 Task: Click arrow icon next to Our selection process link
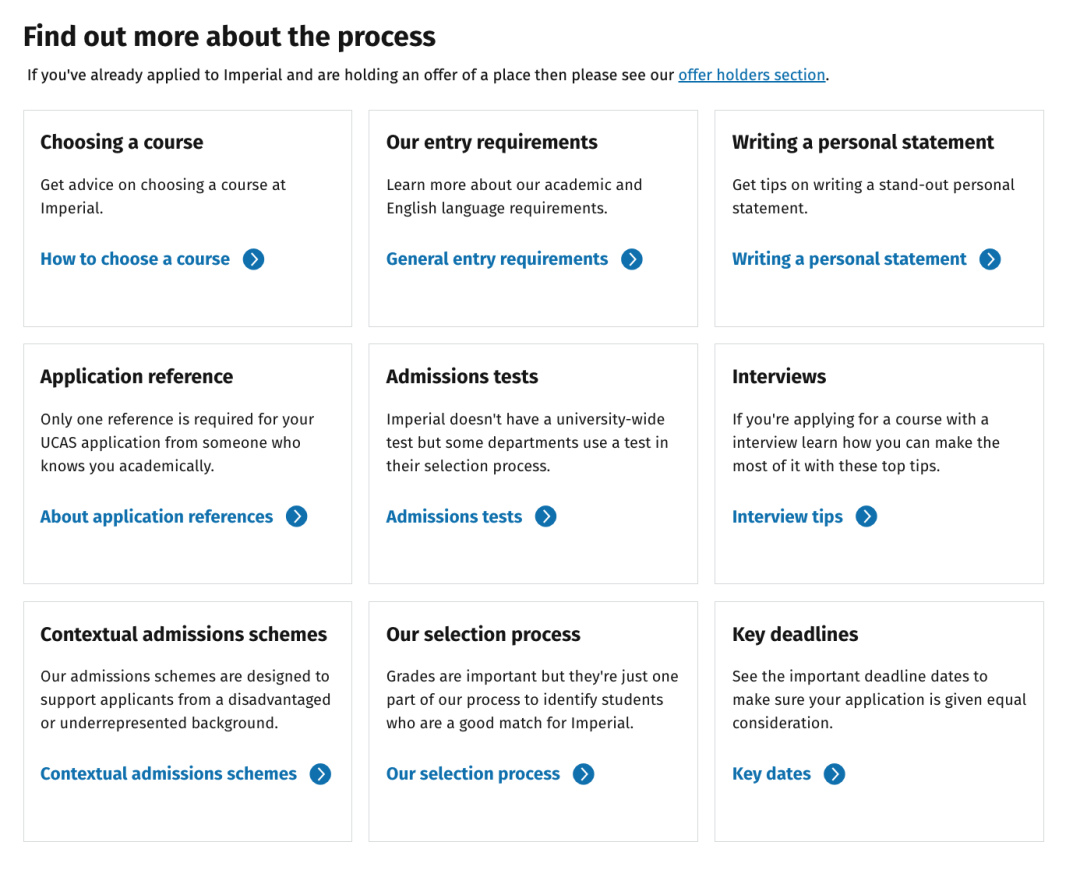click(583, 774)
